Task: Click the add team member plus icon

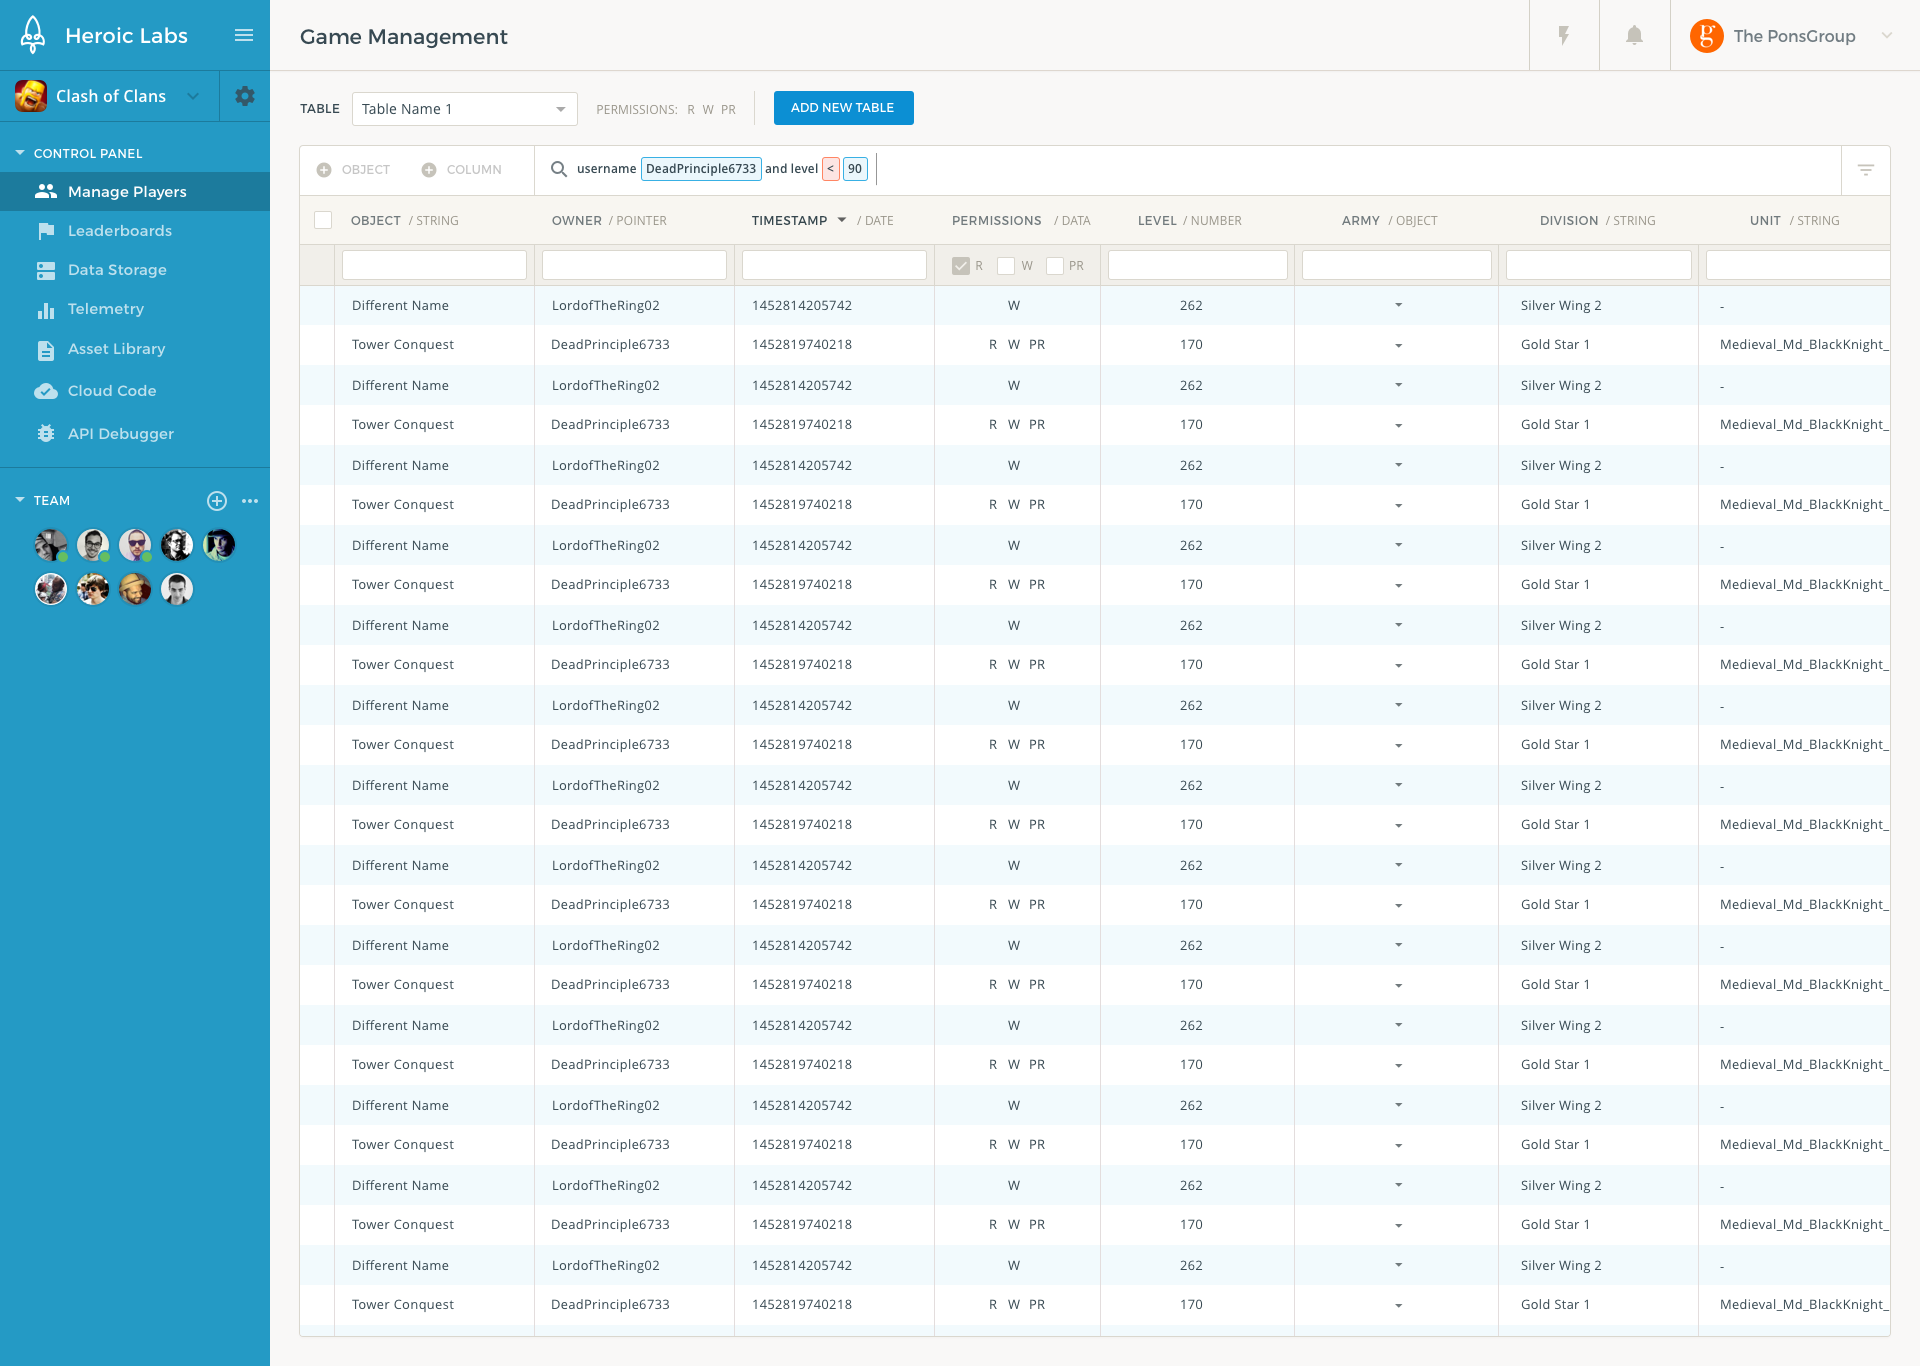Action: pyautogui.click(x=217, y=501)
